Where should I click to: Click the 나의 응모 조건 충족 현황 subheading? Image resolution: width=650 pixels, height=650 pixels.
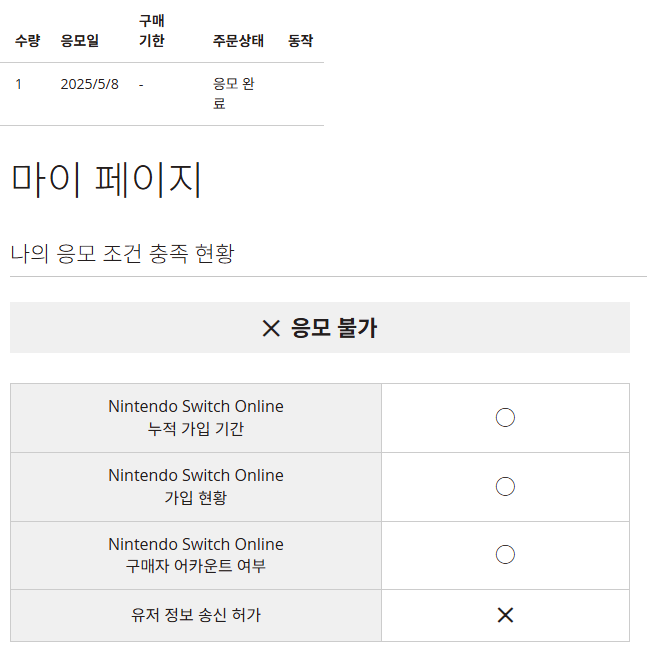(122, 253)
